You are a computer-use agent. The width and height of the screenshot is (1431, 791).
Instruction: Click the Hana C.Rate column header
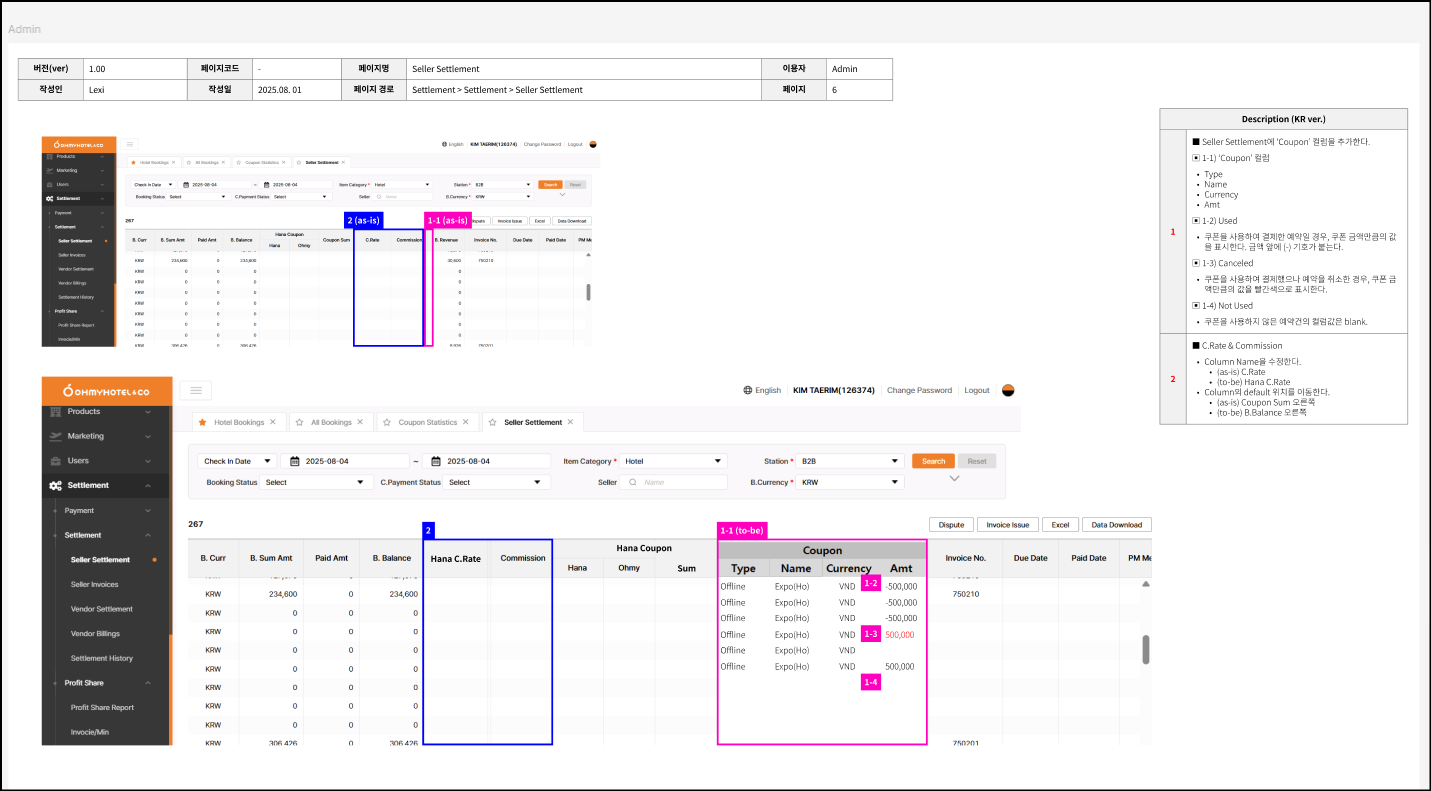point(456,558)
